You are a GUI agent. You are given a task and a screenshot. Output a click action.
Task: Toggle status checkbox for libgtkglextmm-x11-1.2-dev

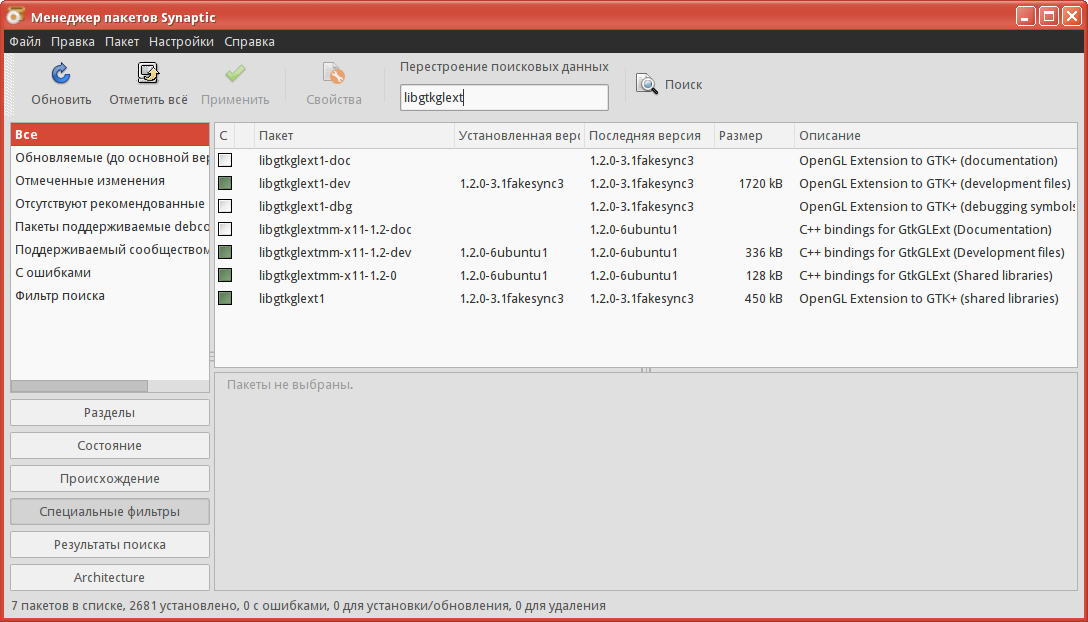click(x=225, y=252)
